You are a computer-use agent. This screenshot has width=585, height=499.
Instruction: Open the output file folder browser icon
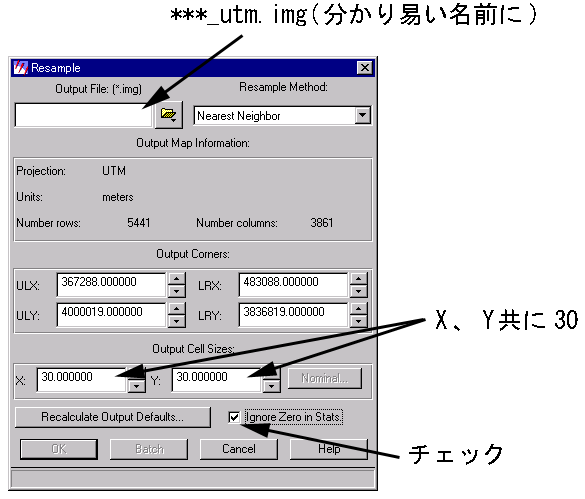169,115
